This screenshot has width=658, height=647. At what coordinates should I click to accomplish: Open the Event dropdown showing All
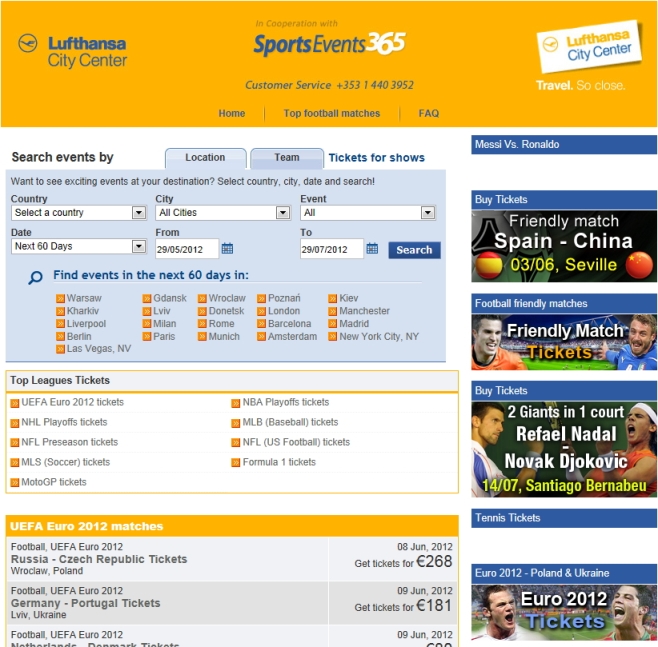(x=368, y=213)
